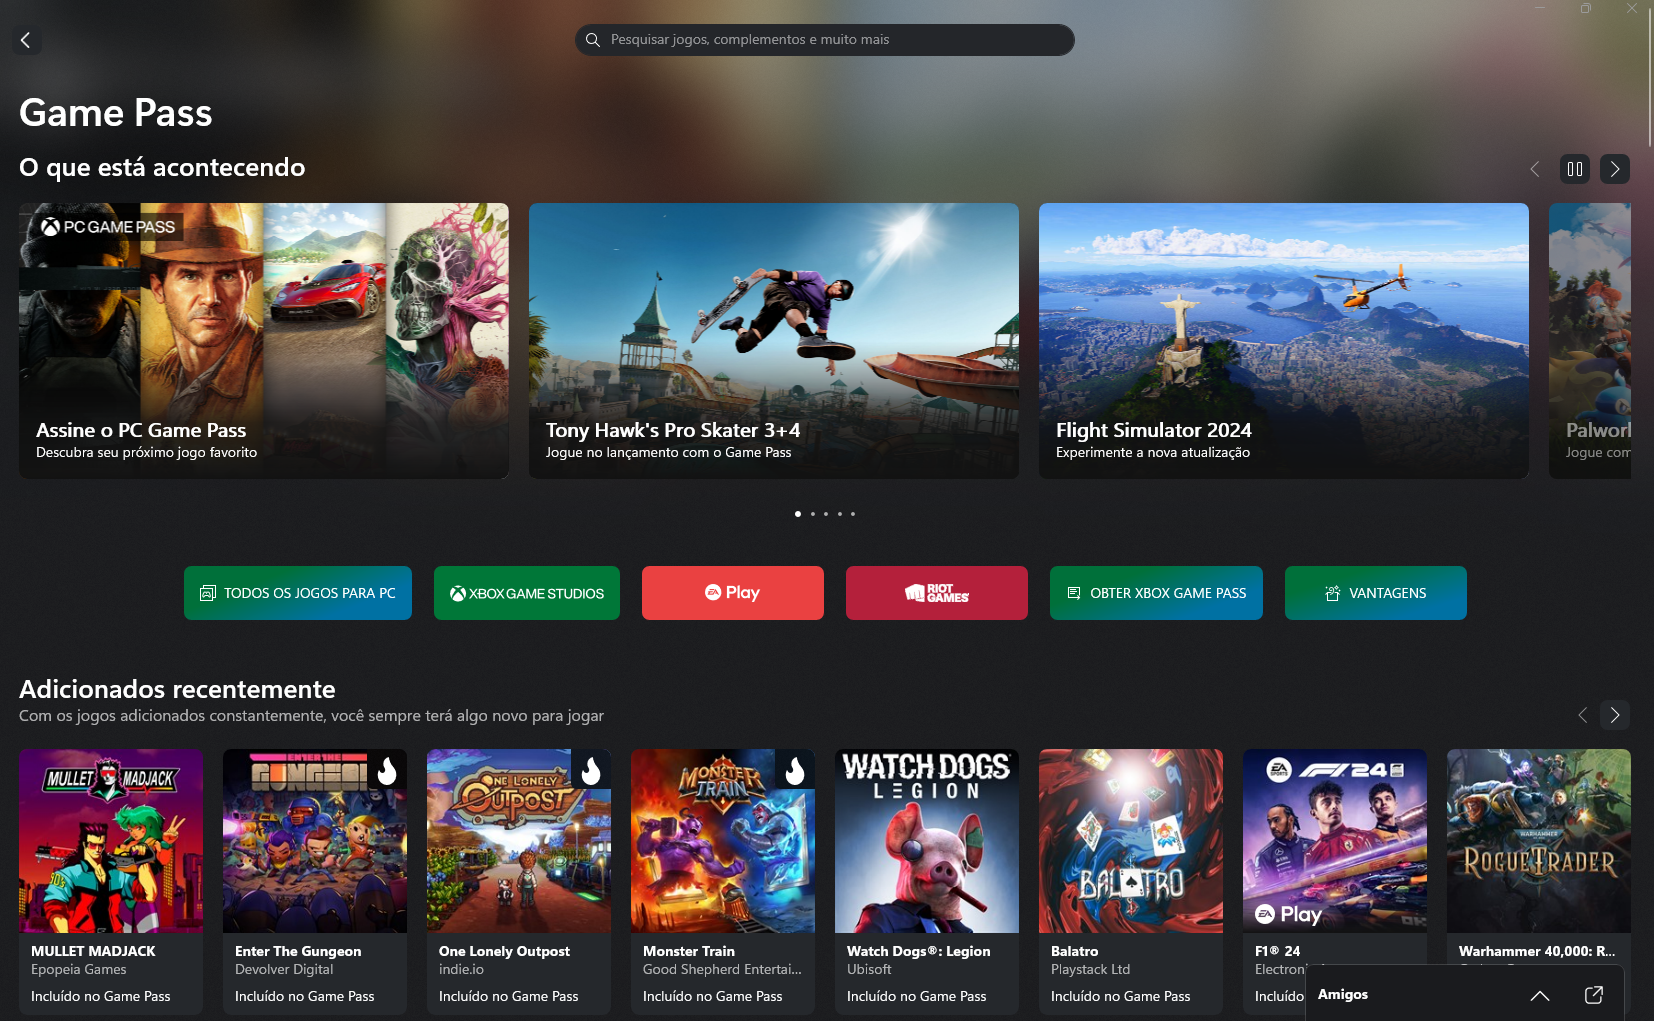Viewport: 1654px width, 1021px height.
Task: Click the Enter The Gungeon title text
Action: 298,951
